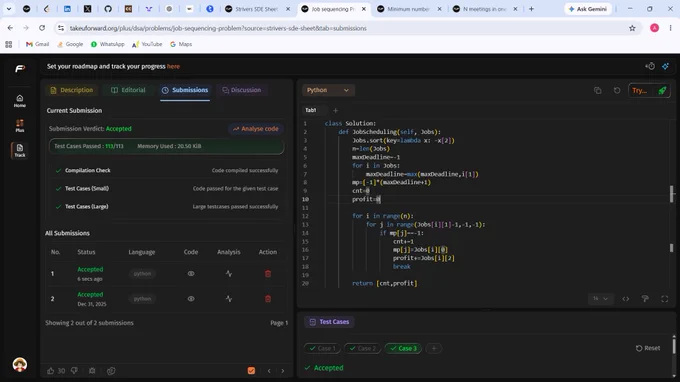
Task: Click the code editor vertical scrollbar
Action: (671, 194)
